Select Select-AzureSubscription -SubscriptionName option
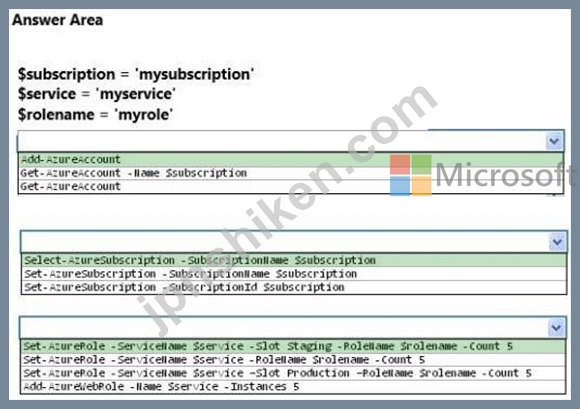The image size is (580, 409). 294,260
